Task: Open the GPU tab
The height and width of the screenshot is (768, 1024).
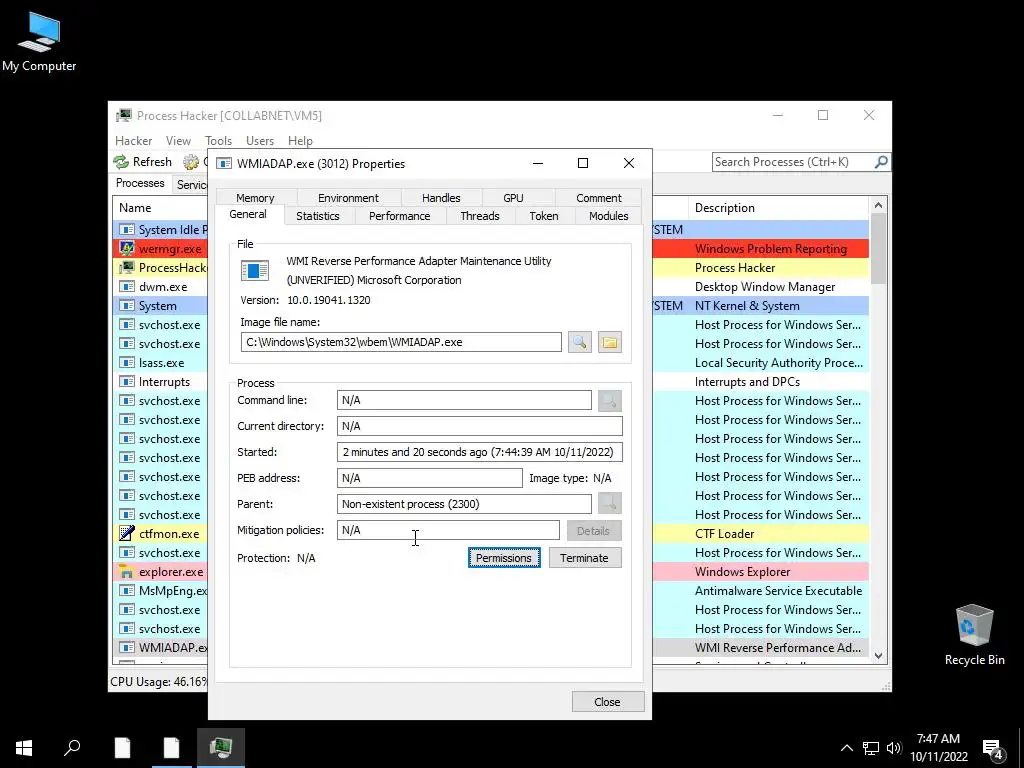Action: (x=513, y=198)
